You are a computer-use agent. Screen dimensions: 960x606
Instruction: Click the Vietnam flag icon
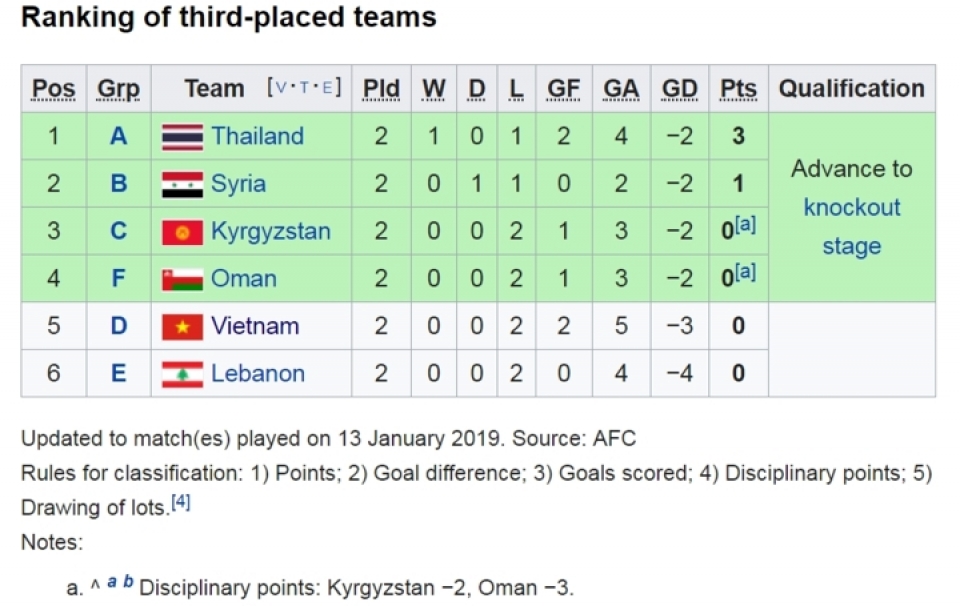(182, 327)
